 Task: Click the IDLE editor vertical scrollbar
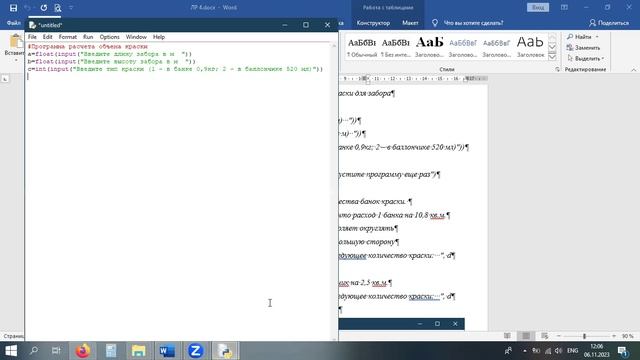(x=334, y=191)
